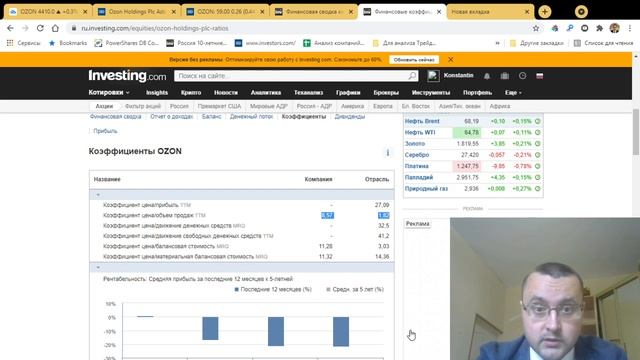The image size is (640, 360).
Task: Open a new tab with the plus button
Action: (544, 11)
